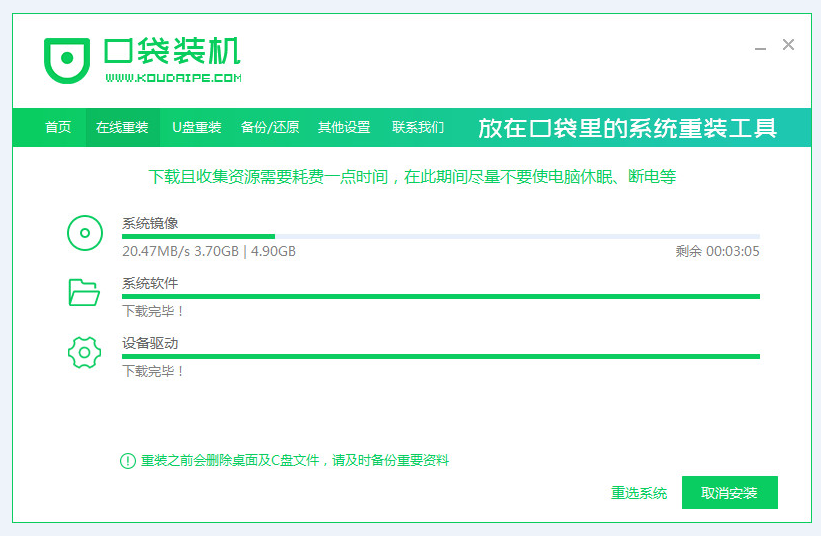Image resolution: width=821 pixels, height=536 pixels.
Task: Click the device driver gear icon
Action: 84,352
